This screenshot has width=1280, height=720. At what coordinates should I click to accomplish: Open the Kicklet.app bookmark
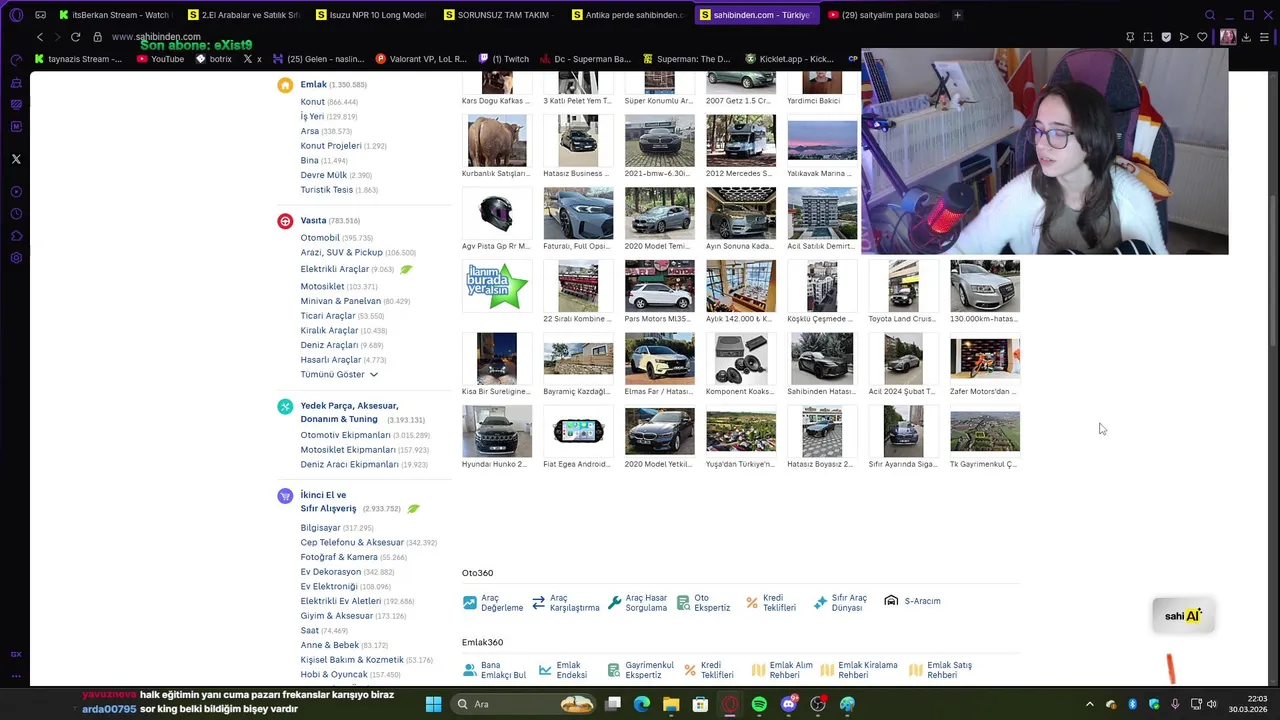pyautogui.click(x=789, y=59)
